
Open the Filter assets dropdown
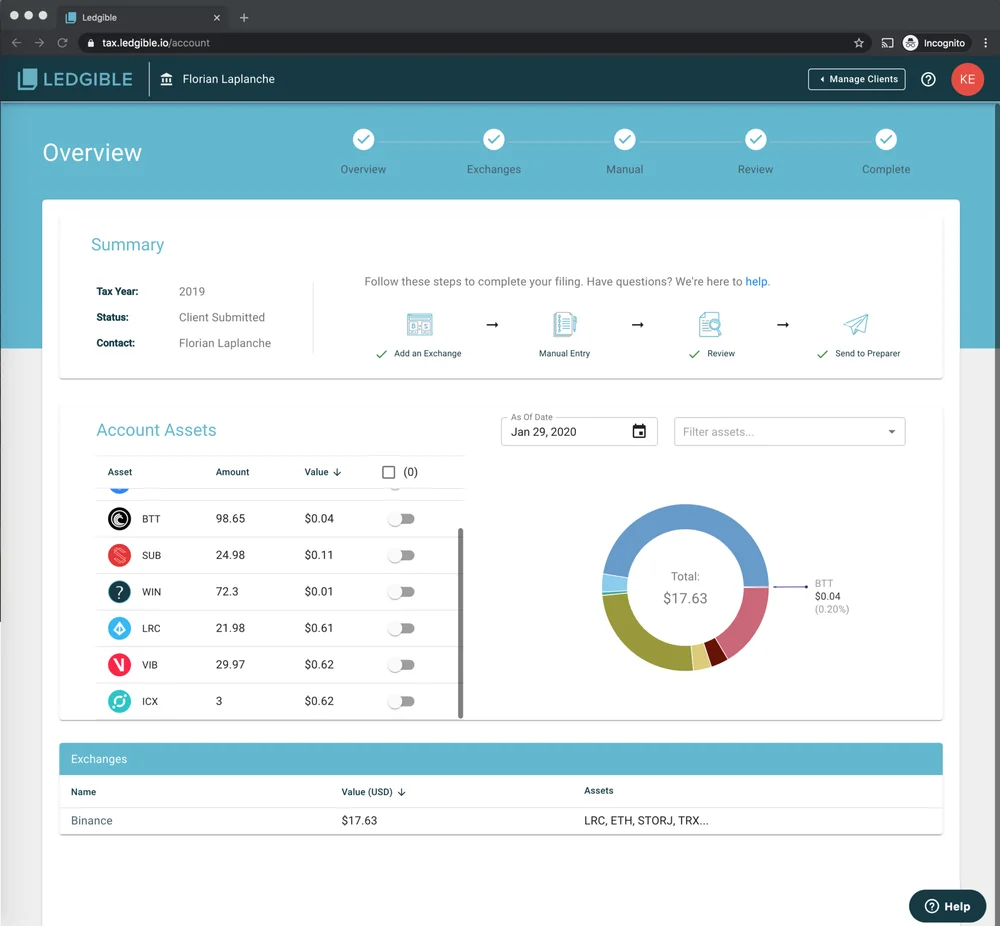tap(789, 431)
